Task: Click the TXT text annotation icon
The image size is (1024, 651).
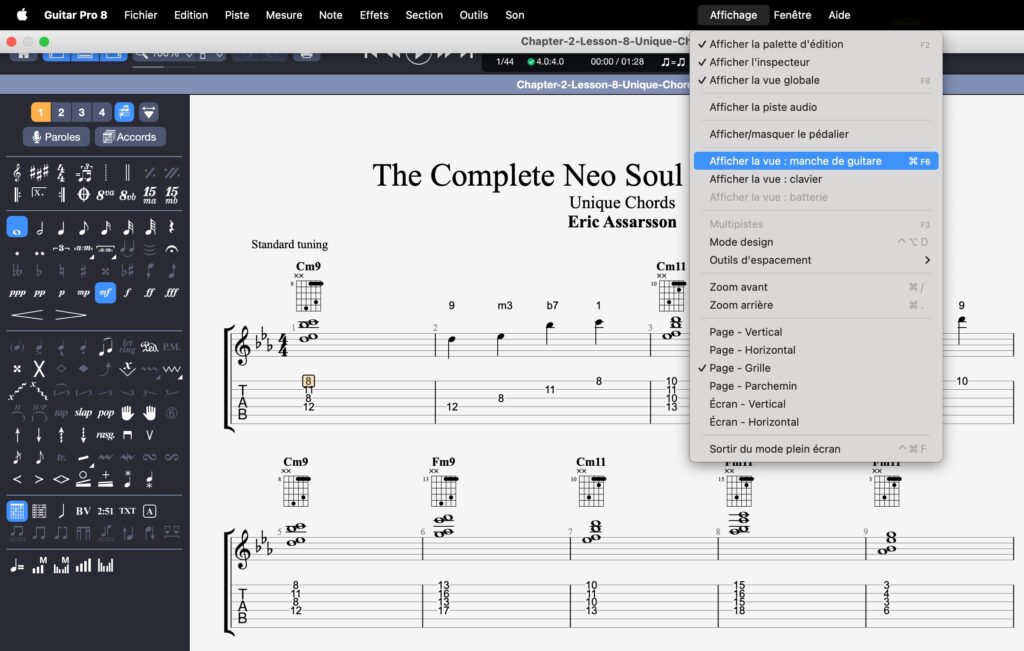Action: [127, 511]
